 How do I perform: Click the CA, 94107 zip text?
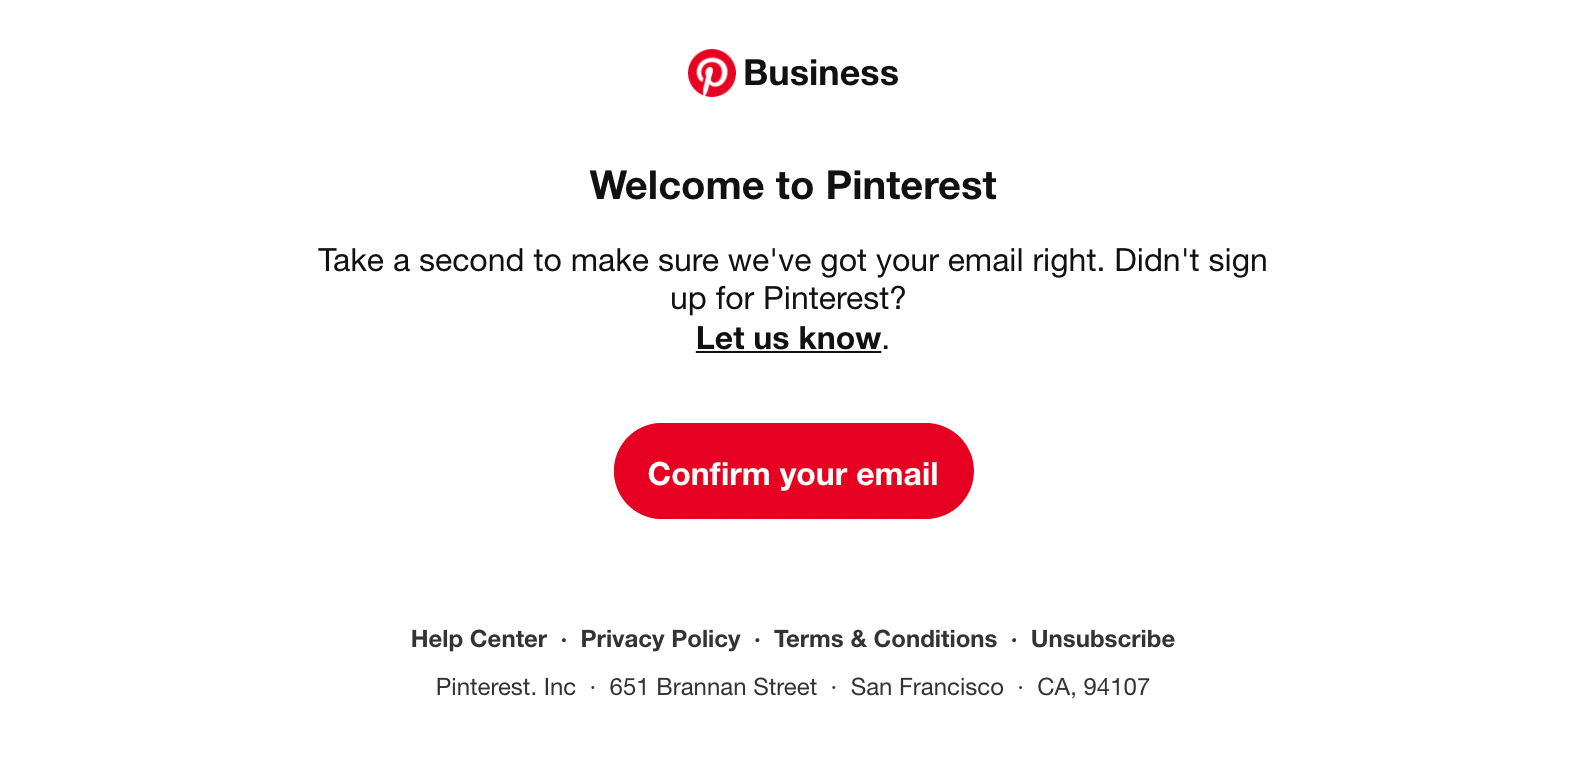[1094, 687]
